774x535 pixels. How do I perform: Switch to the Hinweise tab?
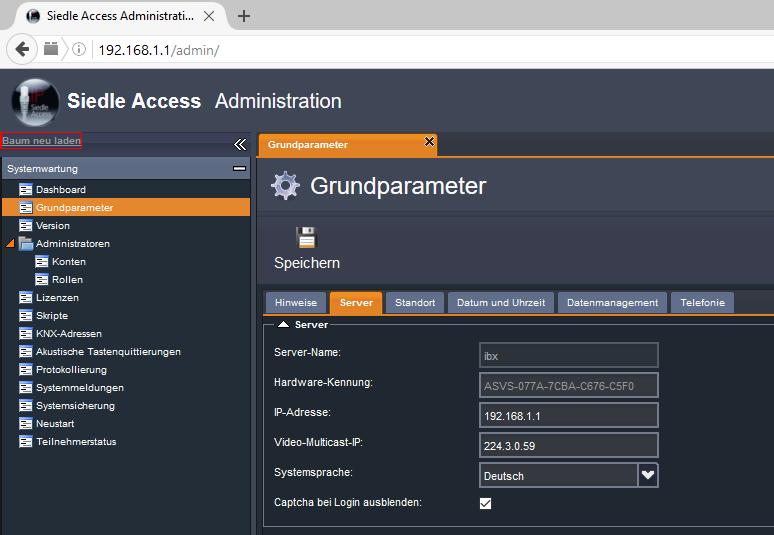coord(296,303)
